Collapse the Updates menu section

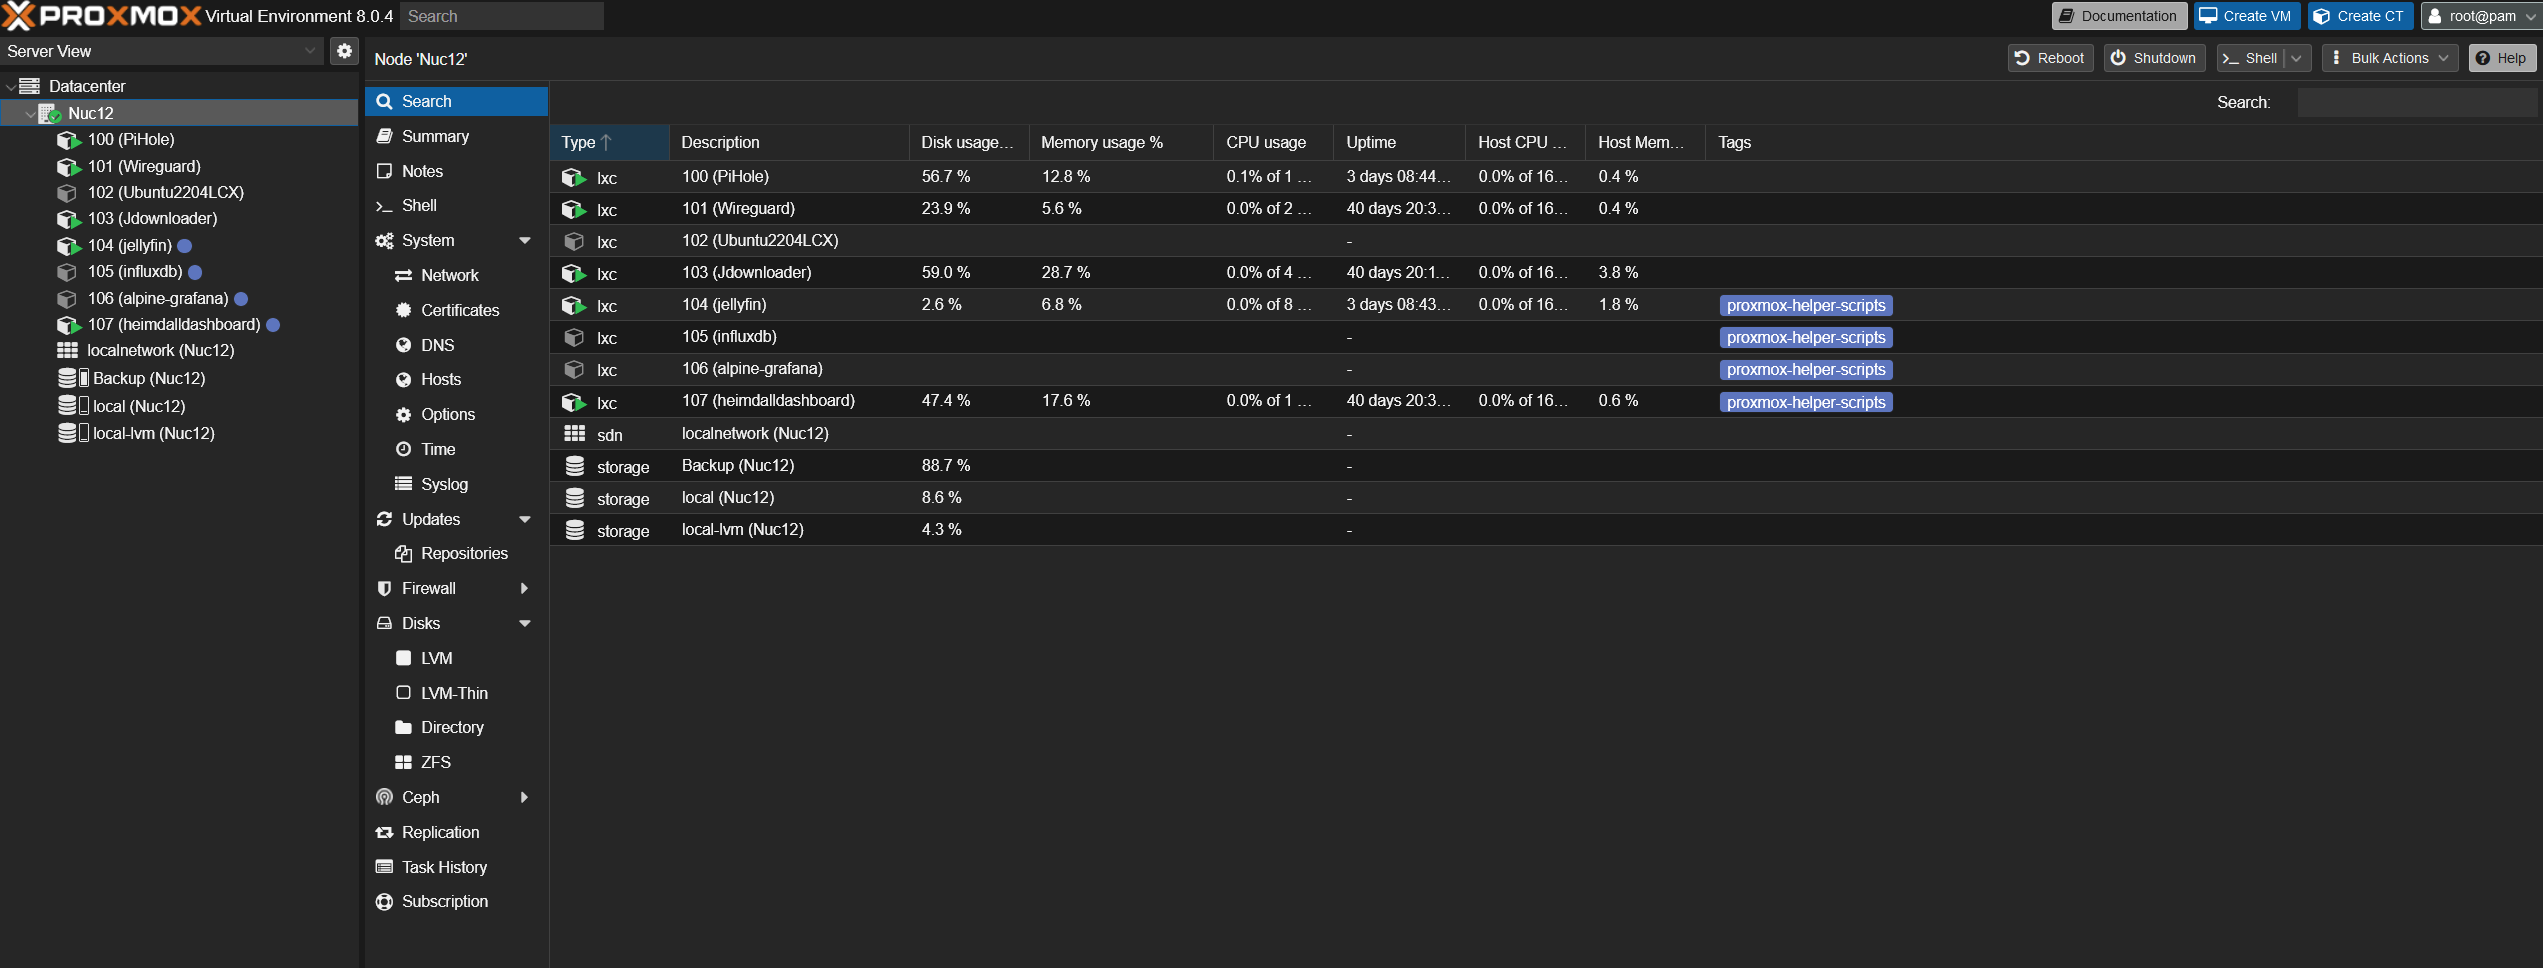[x=525, y=519]
